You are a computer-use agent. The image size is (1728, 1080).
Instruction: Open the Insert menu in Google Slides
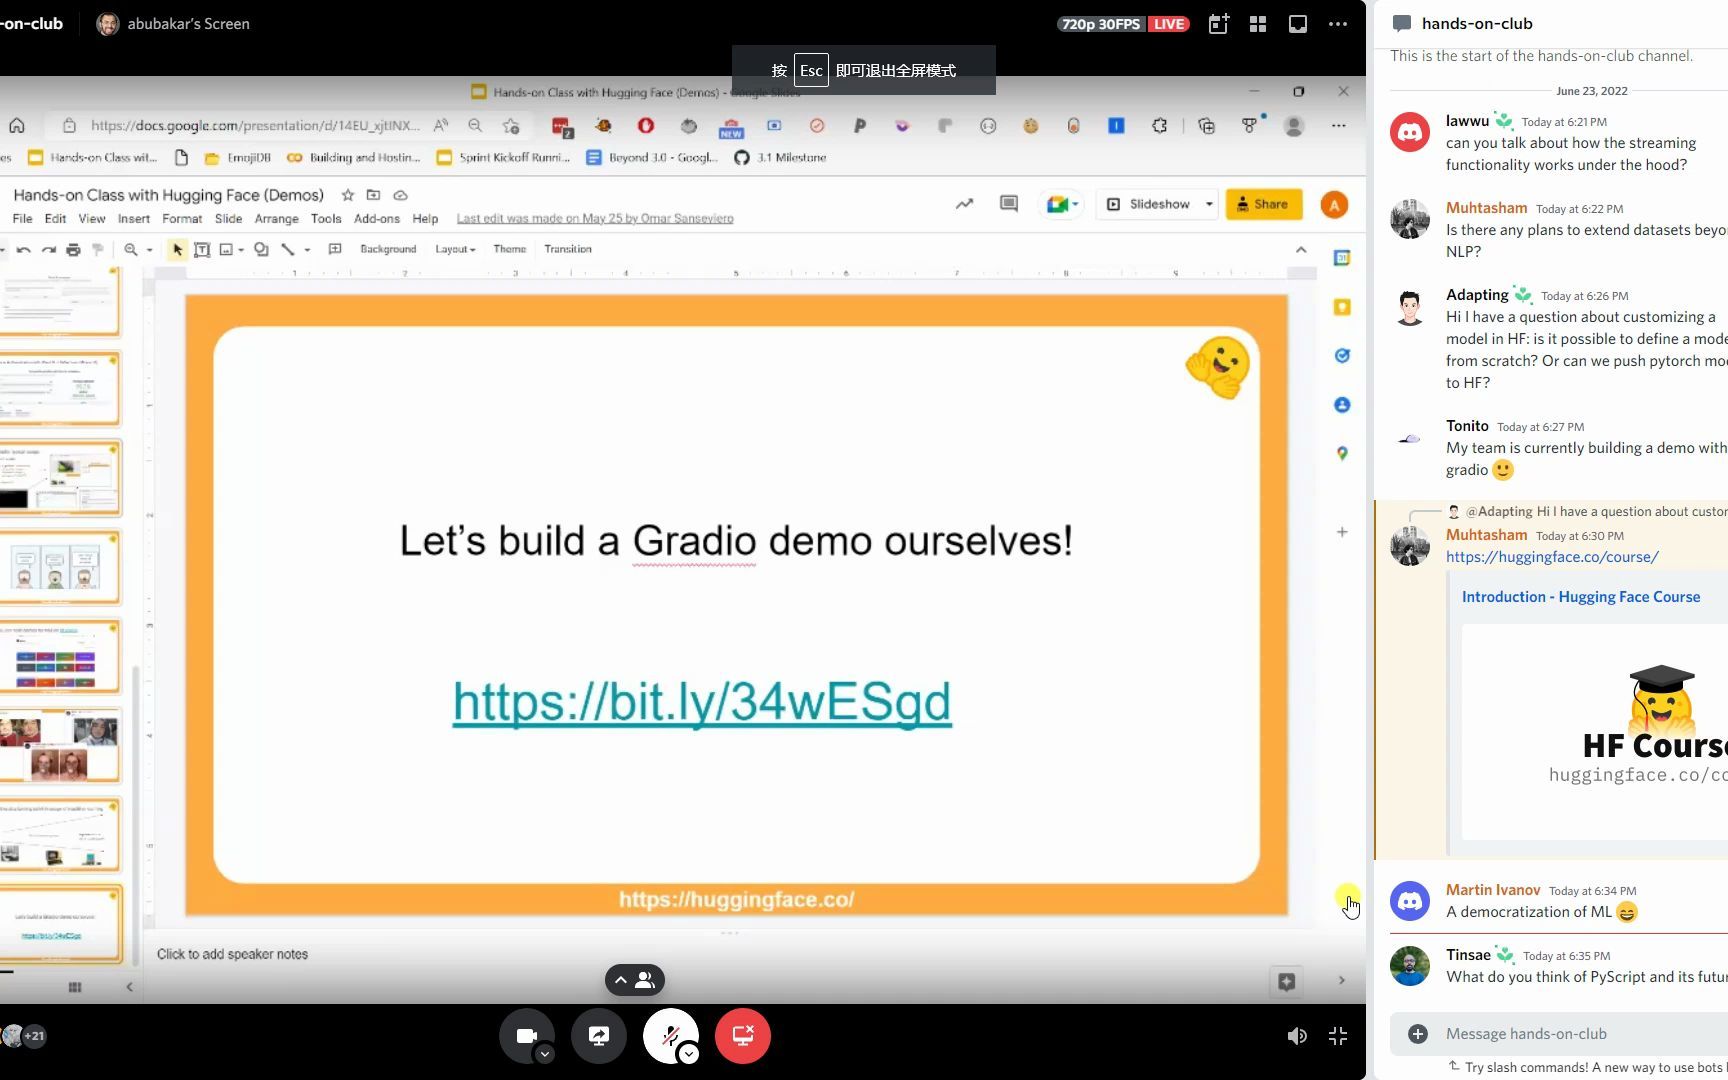click(134, 219)
